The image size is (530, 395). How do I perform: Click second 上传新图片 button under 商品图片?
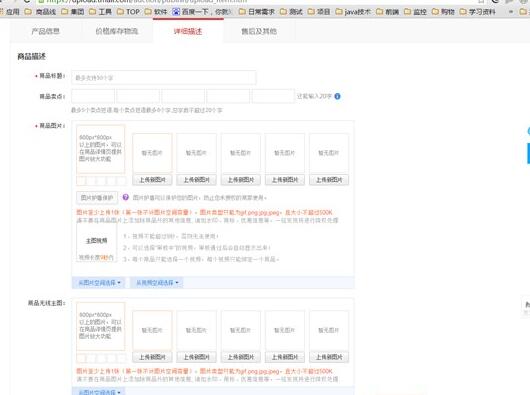[x=196, y=180]
